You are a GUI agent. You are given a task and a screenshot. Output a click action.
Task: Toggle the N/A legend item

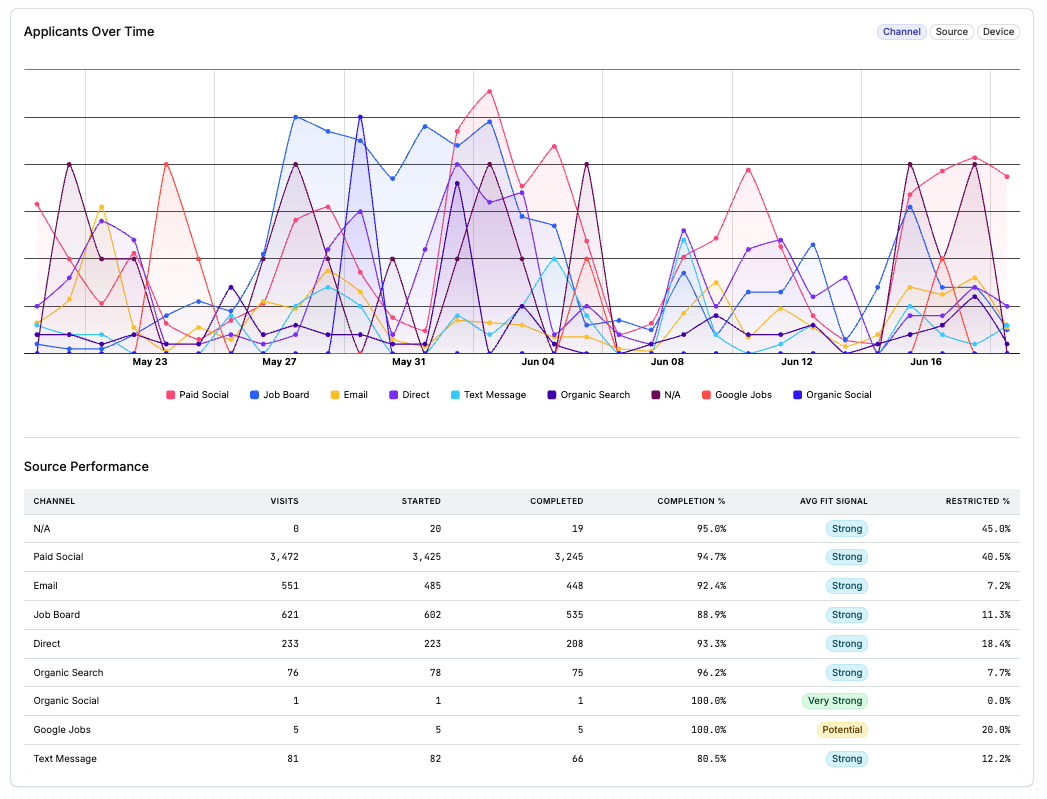666,395
